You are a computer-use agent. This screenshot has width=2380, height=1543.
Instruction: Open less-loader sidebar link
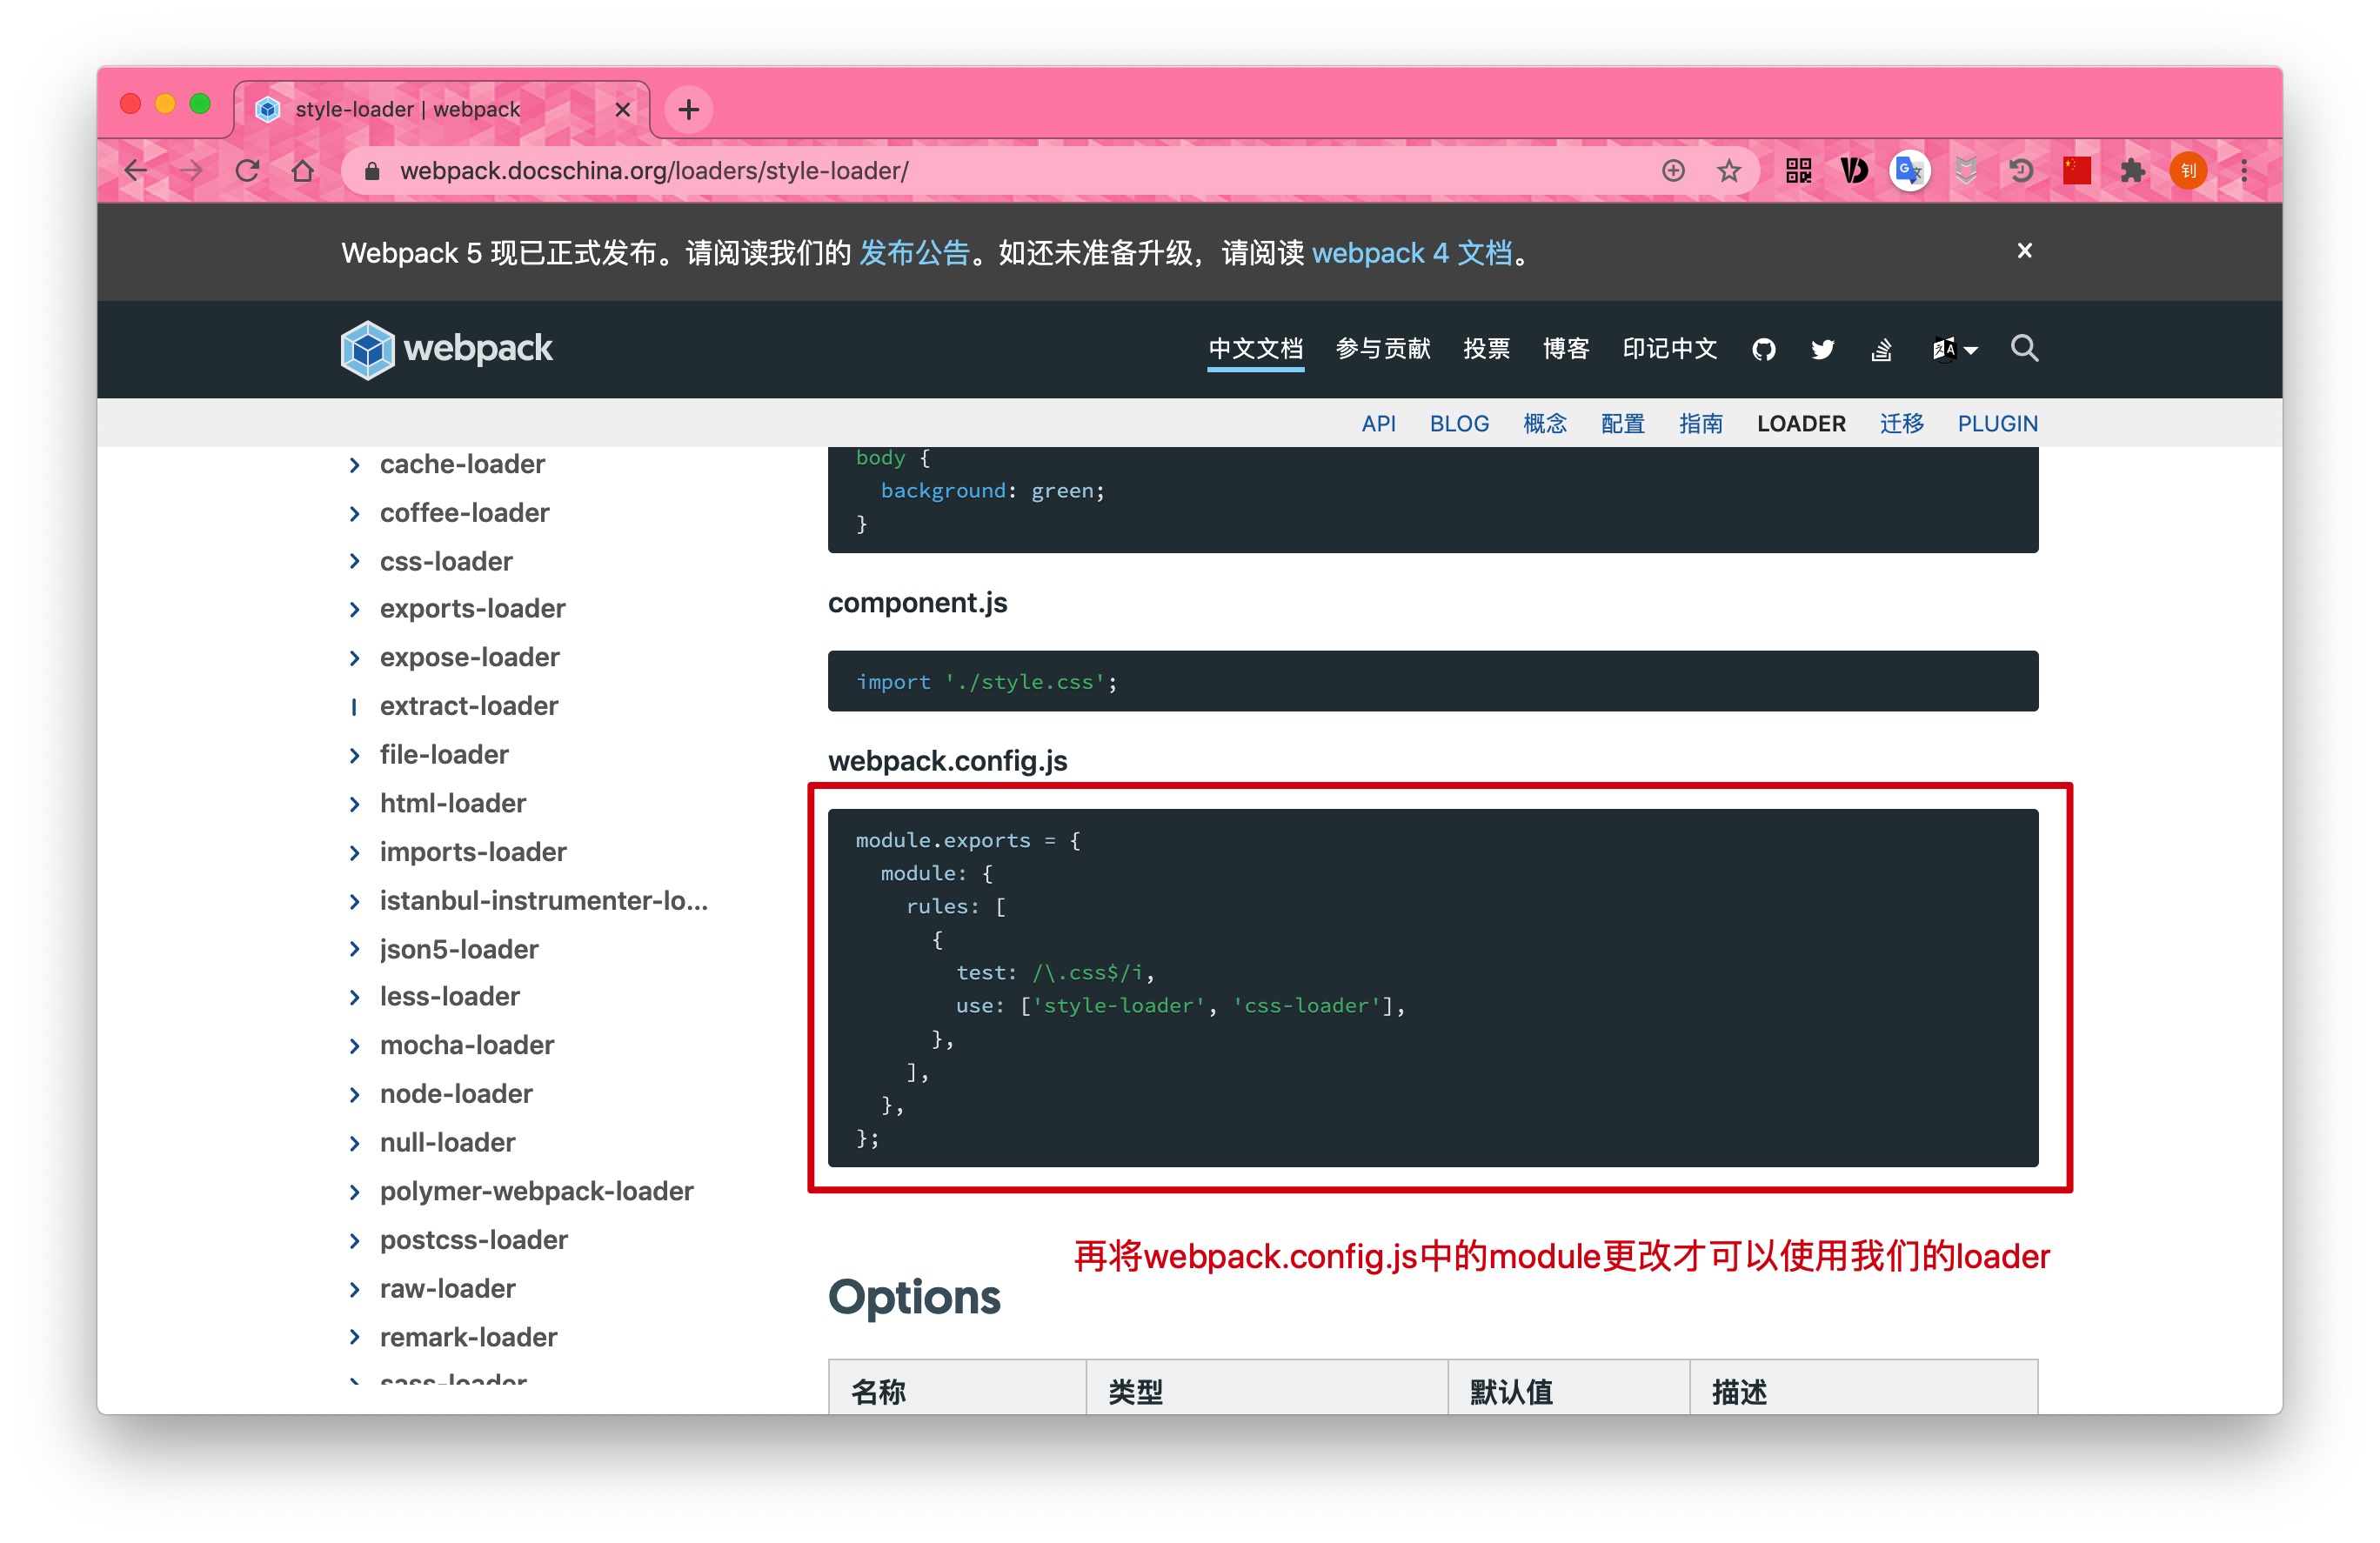450,997
